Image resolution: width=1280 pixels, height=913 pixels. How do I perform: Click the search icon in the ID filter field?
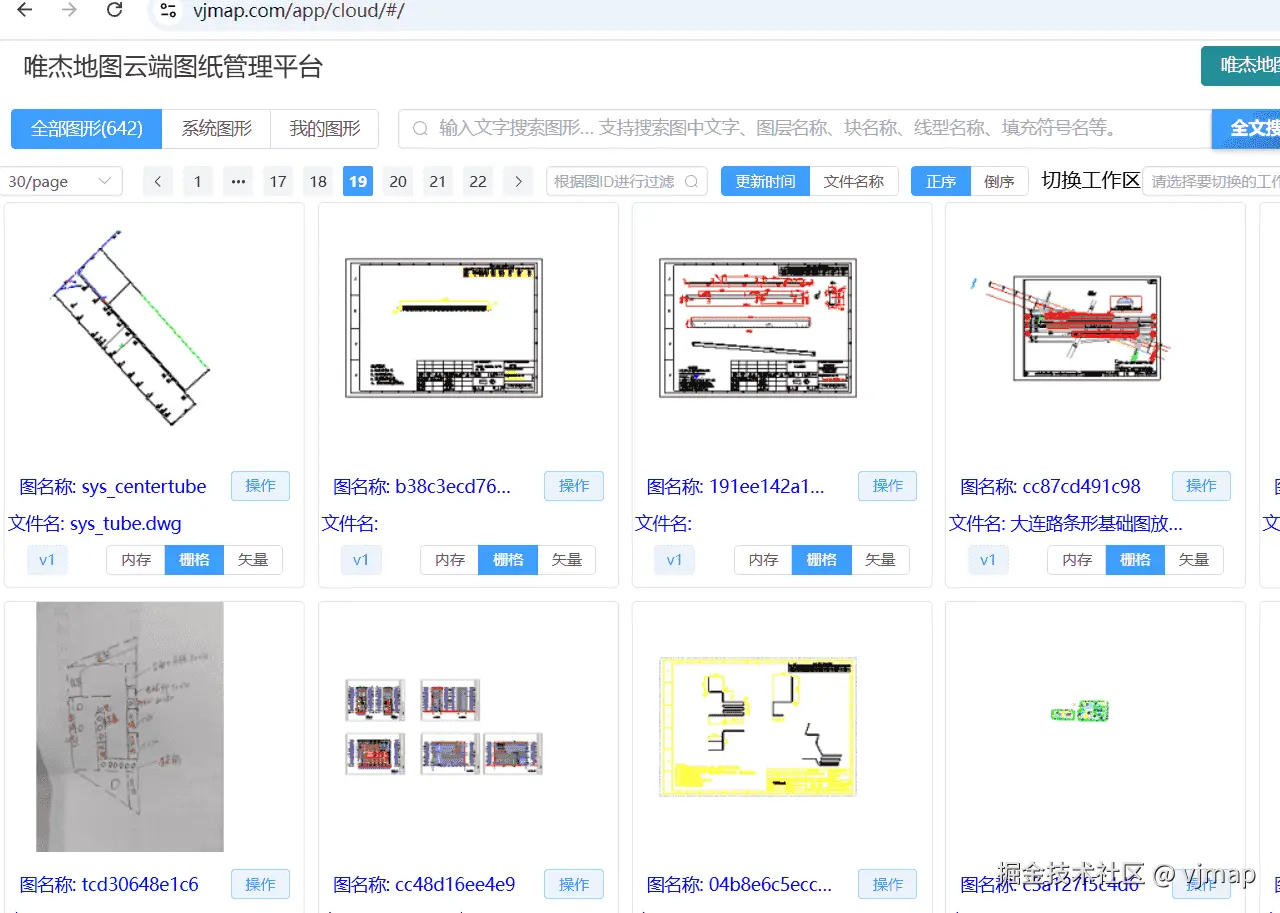(x=692, y=181)
